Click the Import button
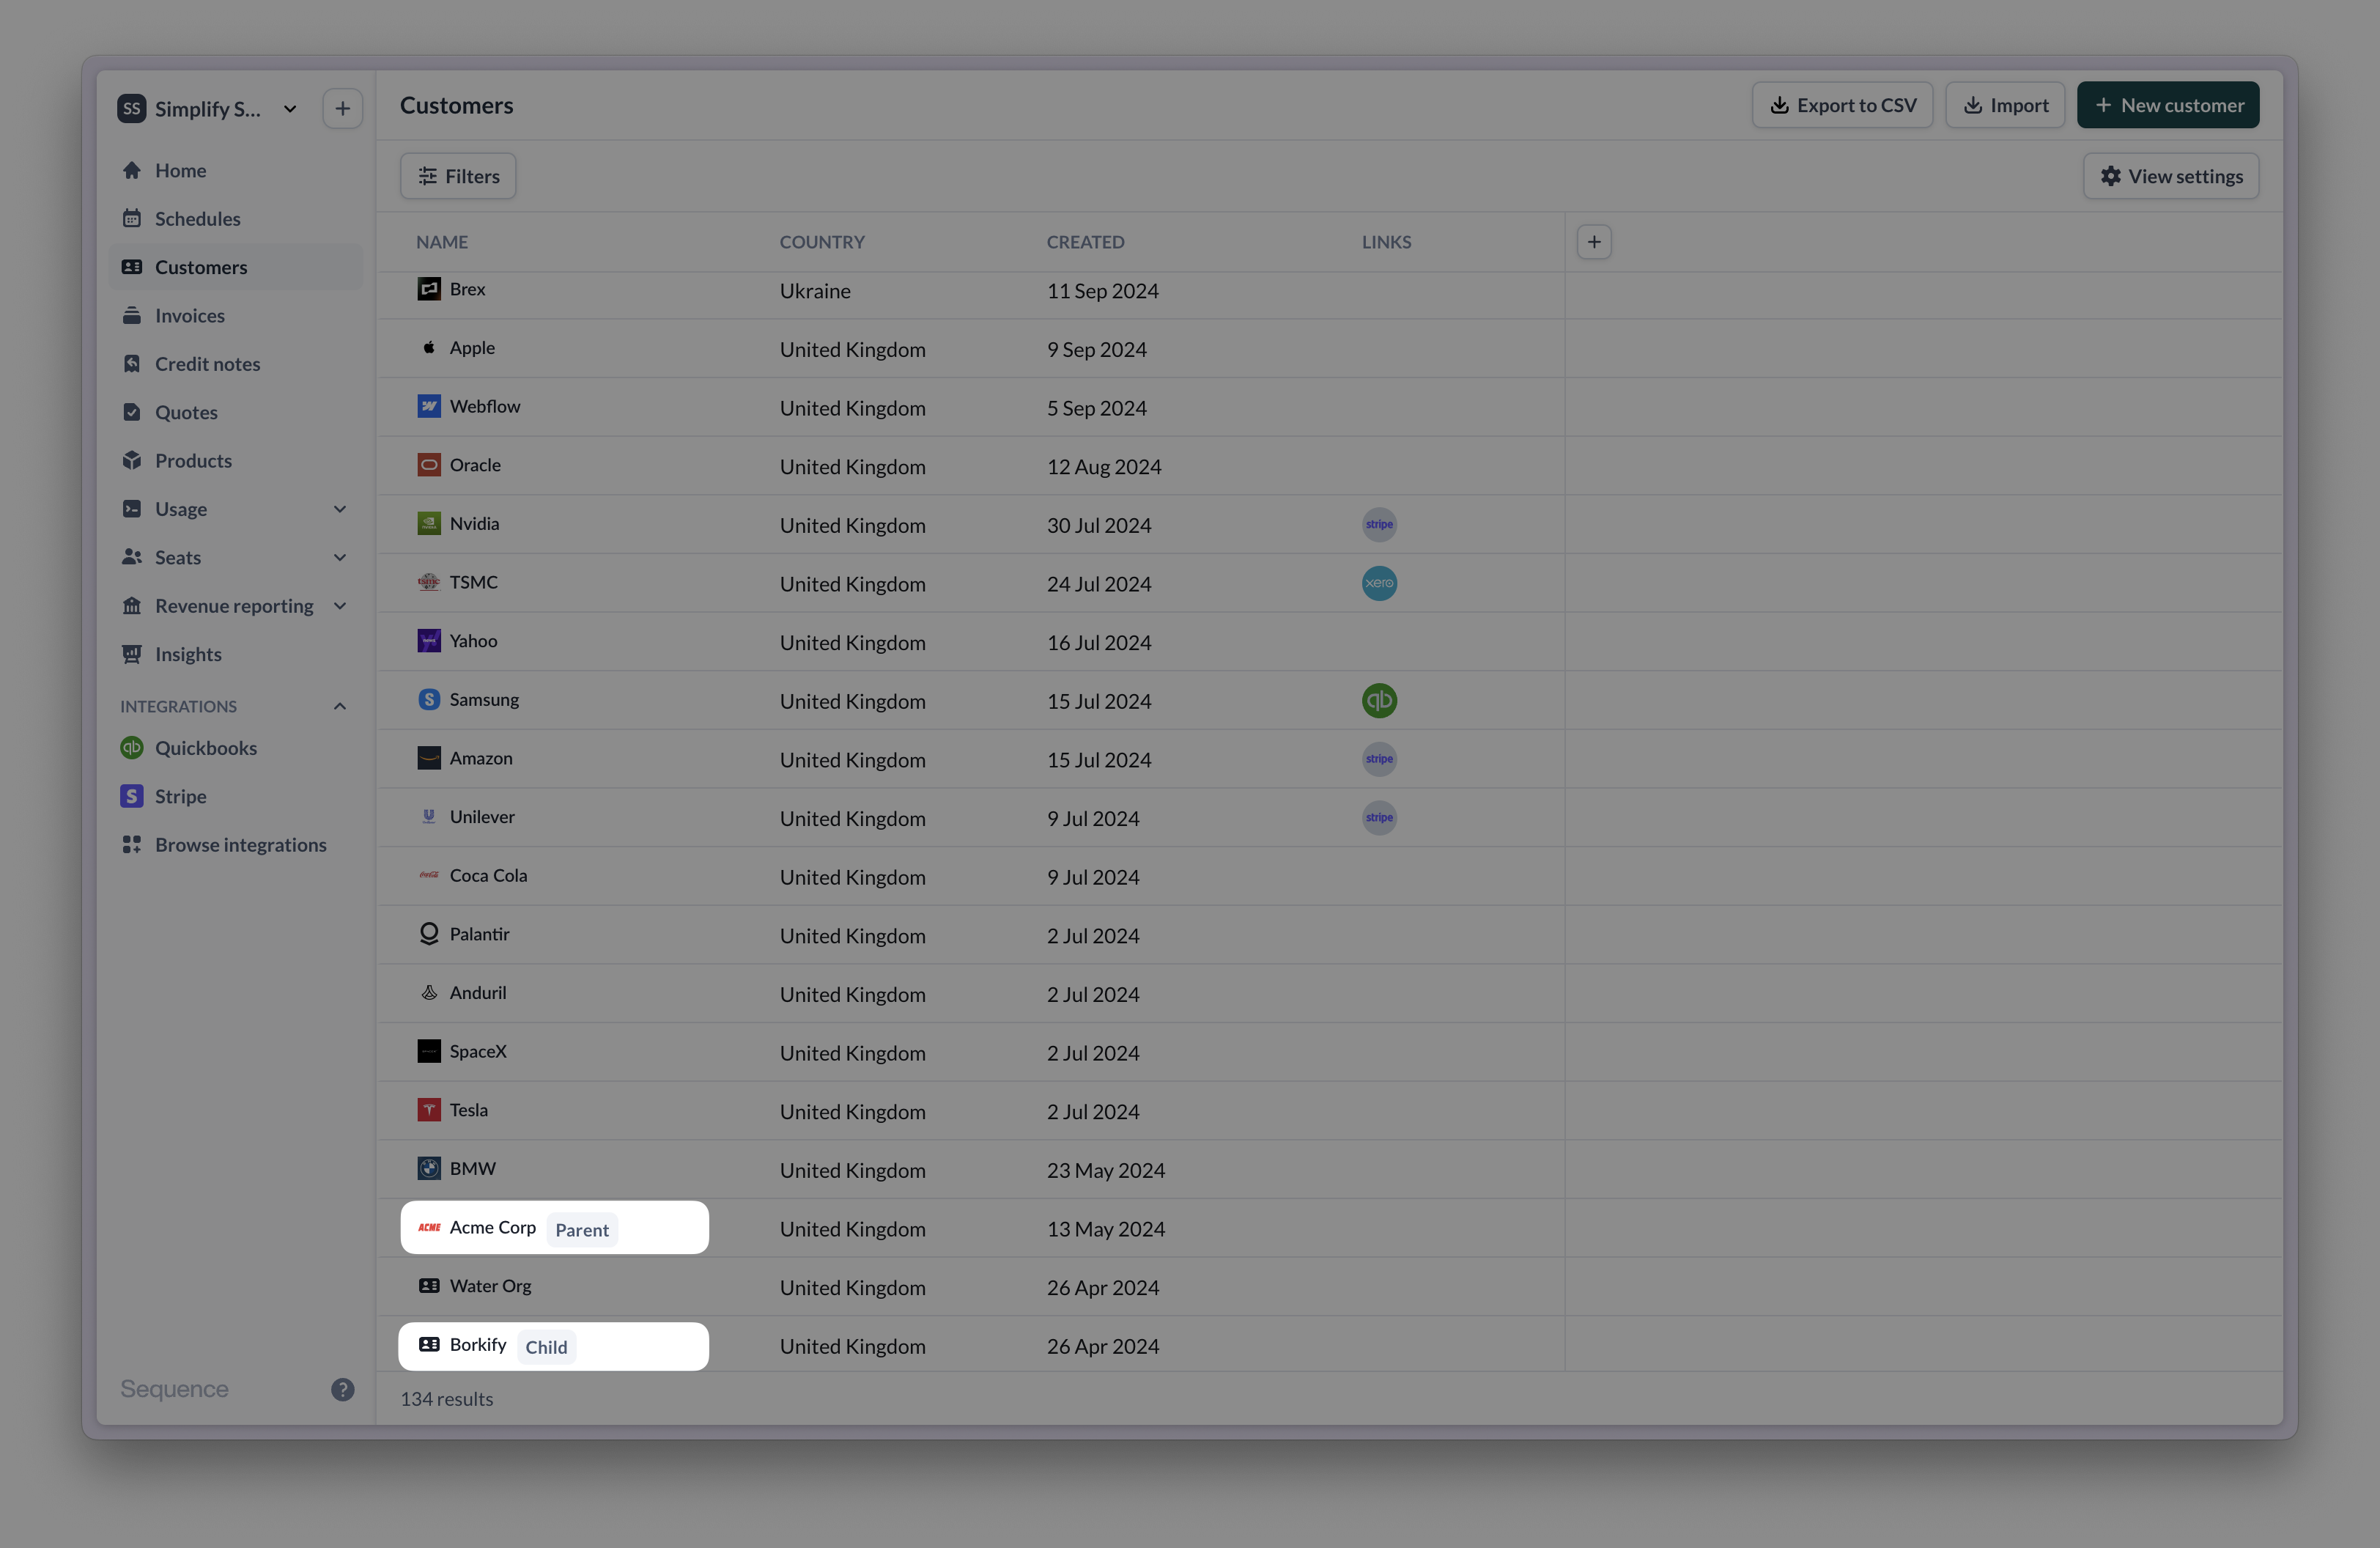 [2005, 105]
